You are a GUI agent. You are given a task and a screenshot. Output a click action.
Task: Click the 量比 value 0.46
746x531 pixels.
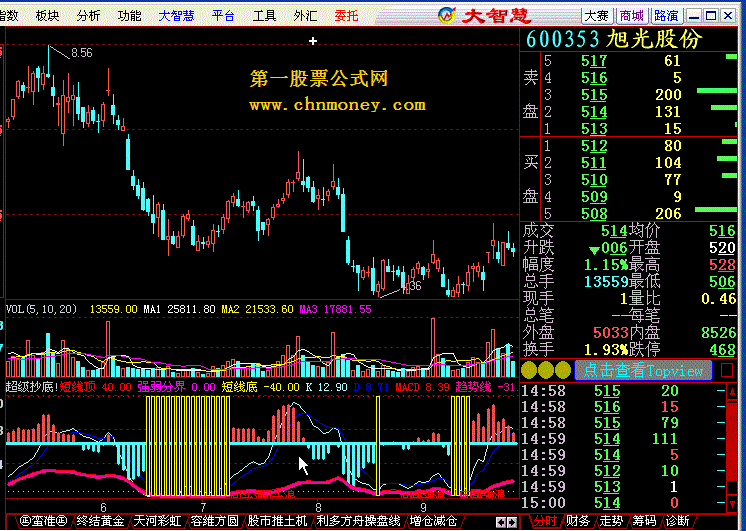(718, 299)
